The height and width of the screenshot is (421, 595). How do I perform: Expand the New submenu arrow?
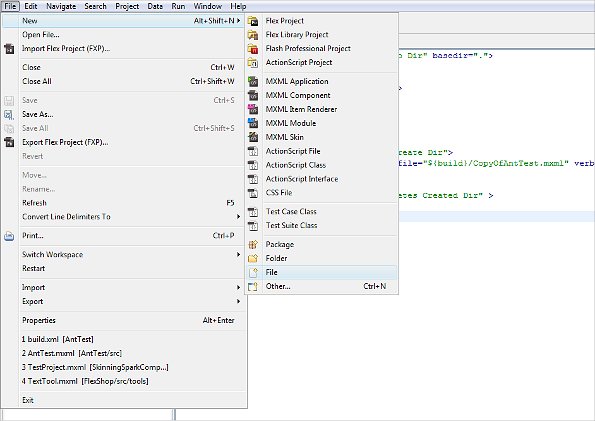coord(238,21)
